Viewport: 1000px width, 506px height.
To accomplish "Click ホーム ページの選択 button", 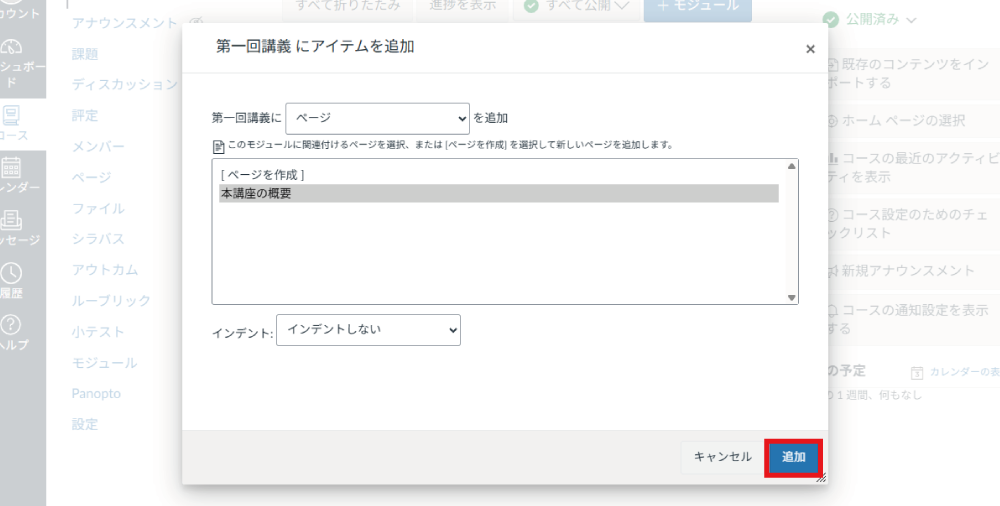I will [x=912, y=121].
